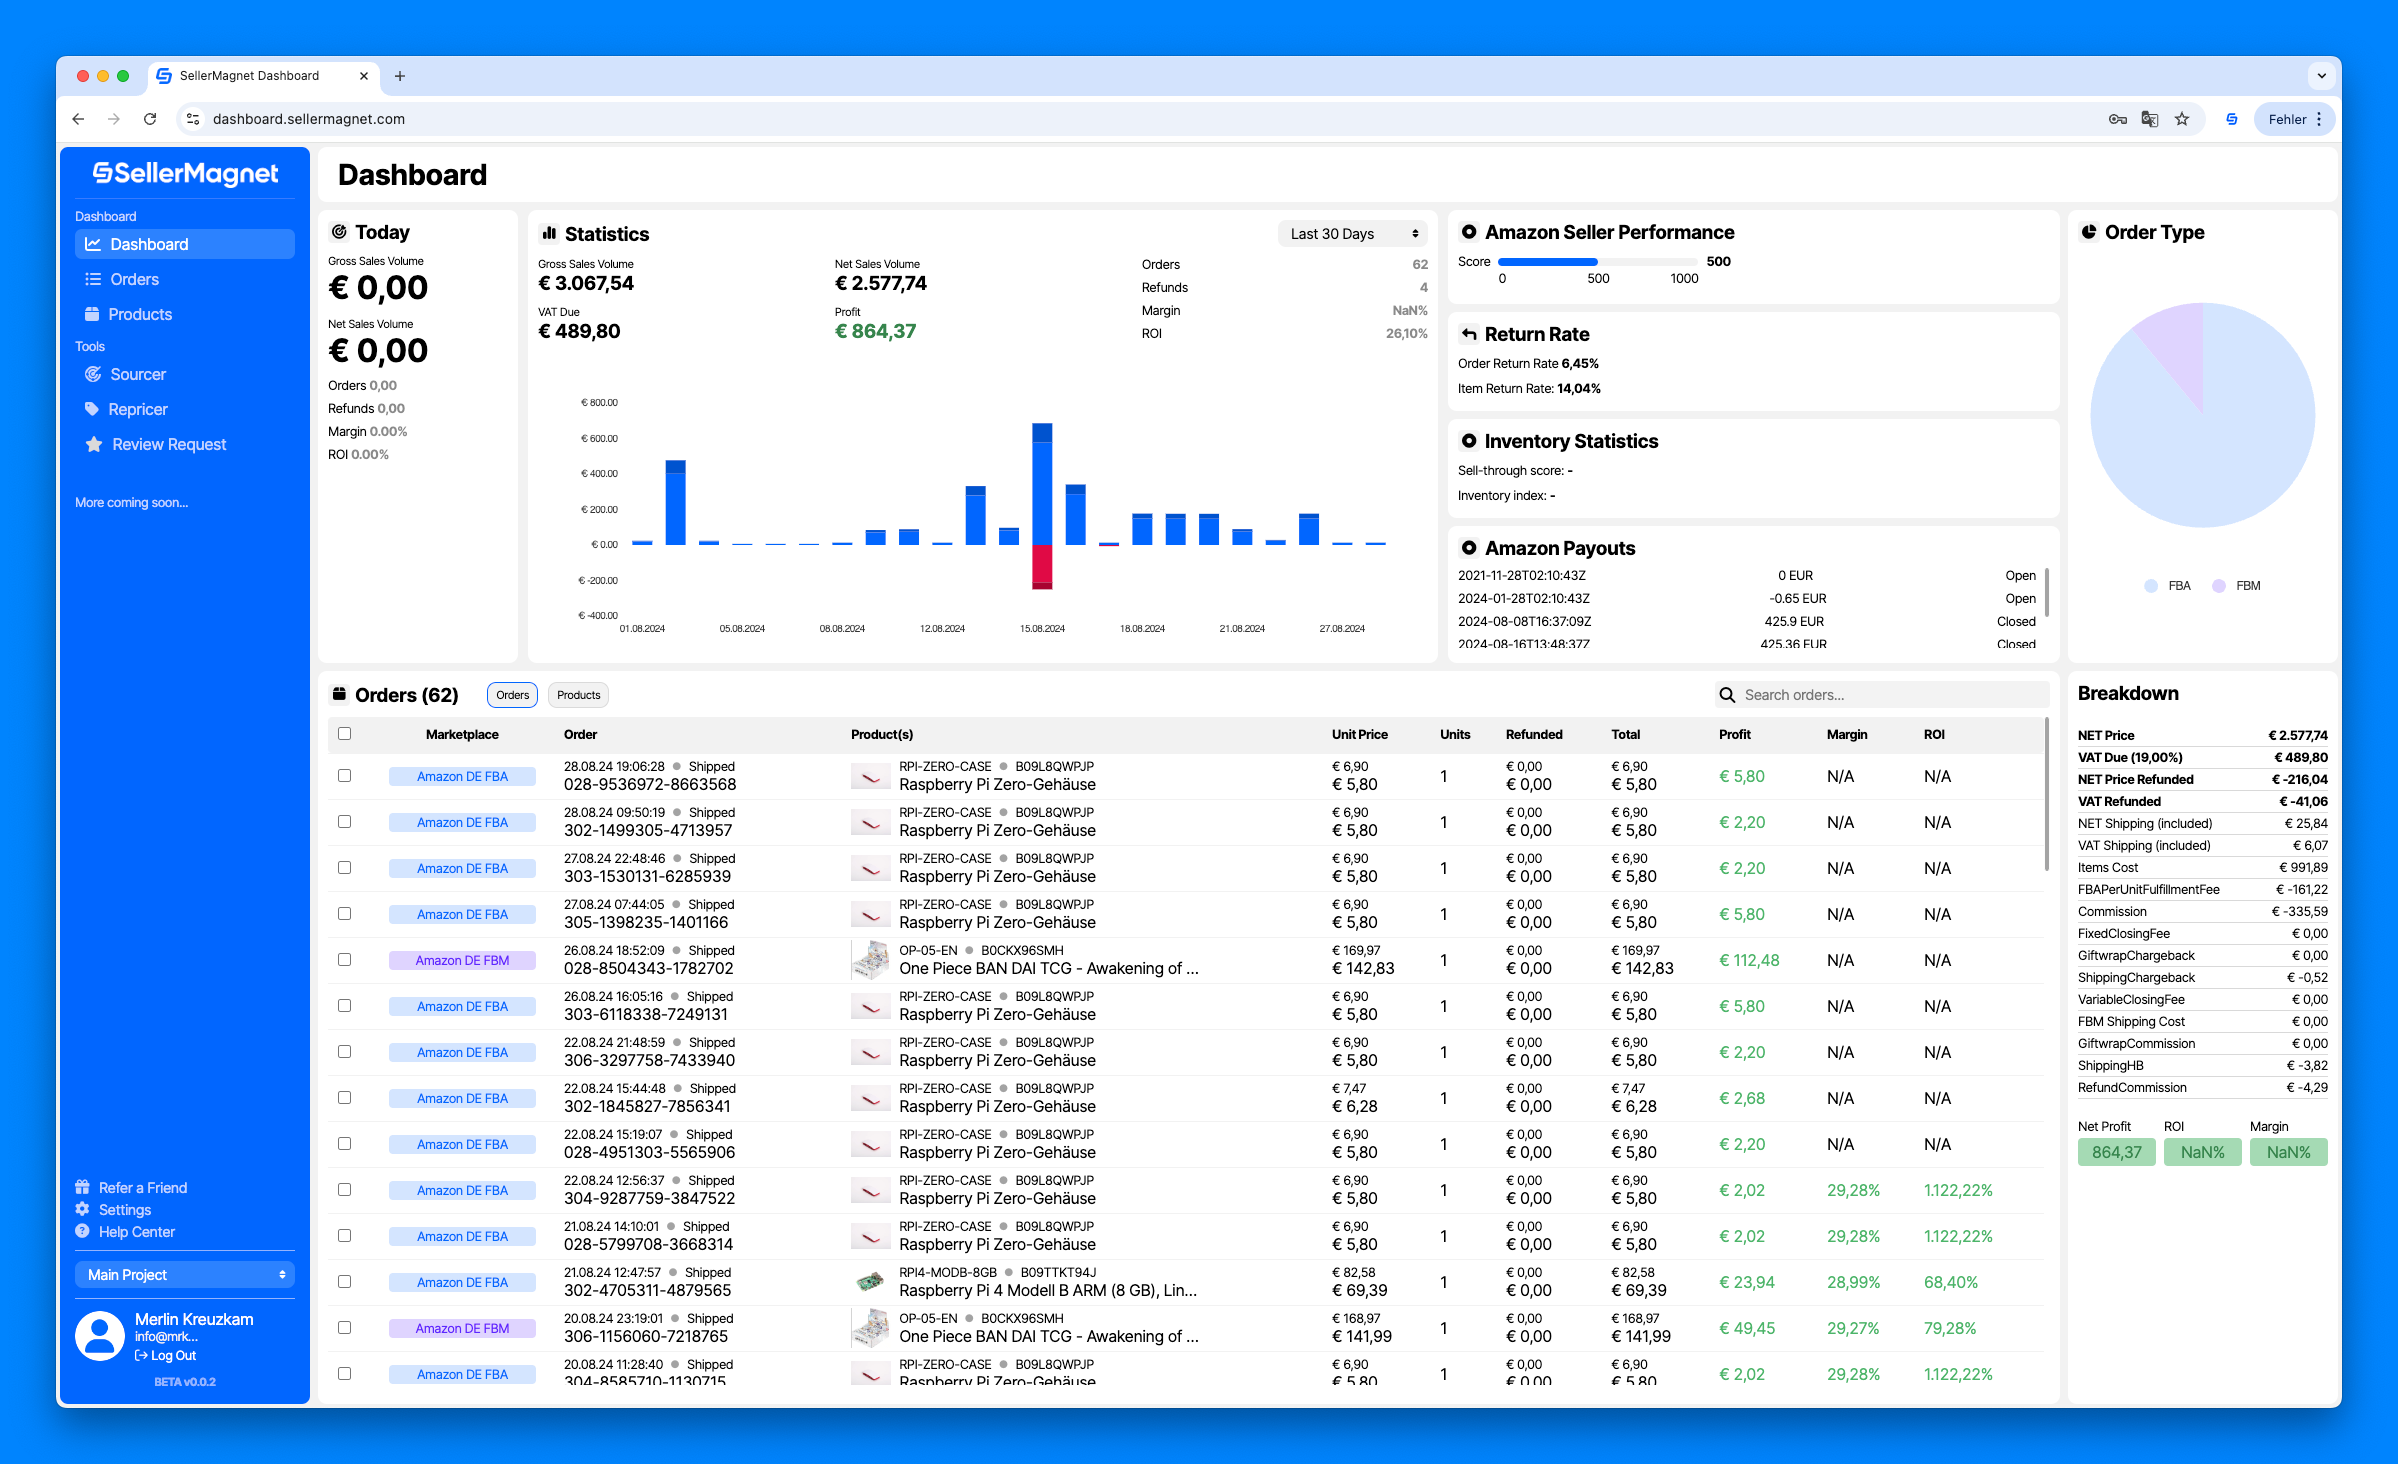Viewport: 2398px width, 1464px height.
Task: Click the SellerMagnet extension icon in toolbar
Action: (x=2232, y=119)
